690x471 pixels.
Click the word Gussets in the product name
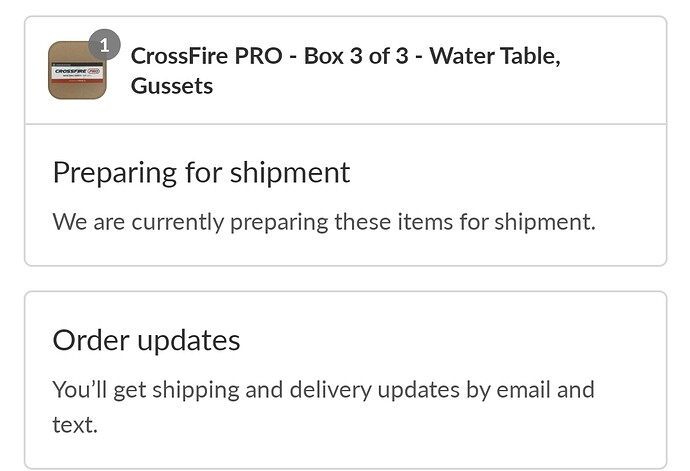pyautogui.click(x=172, y=86)
